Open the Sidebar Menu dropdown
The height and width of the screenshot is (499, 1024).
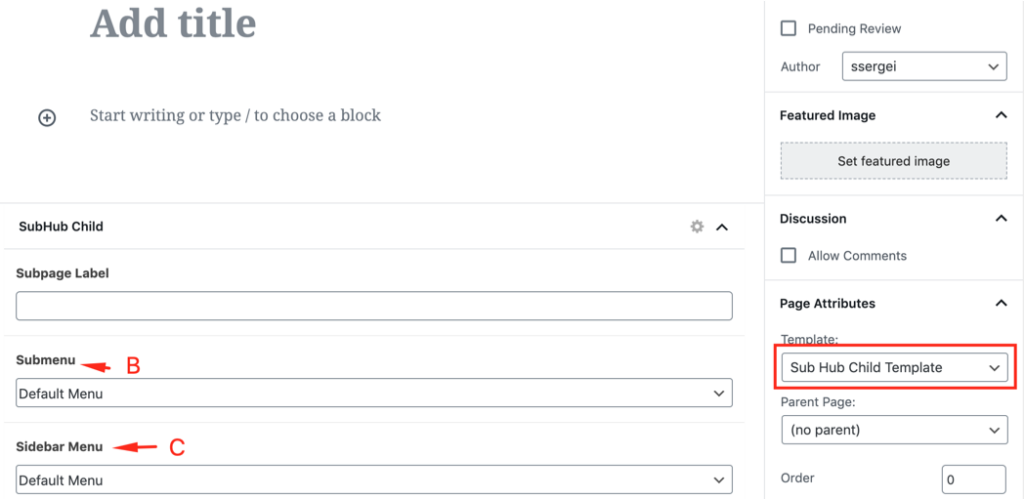[374, 480]
